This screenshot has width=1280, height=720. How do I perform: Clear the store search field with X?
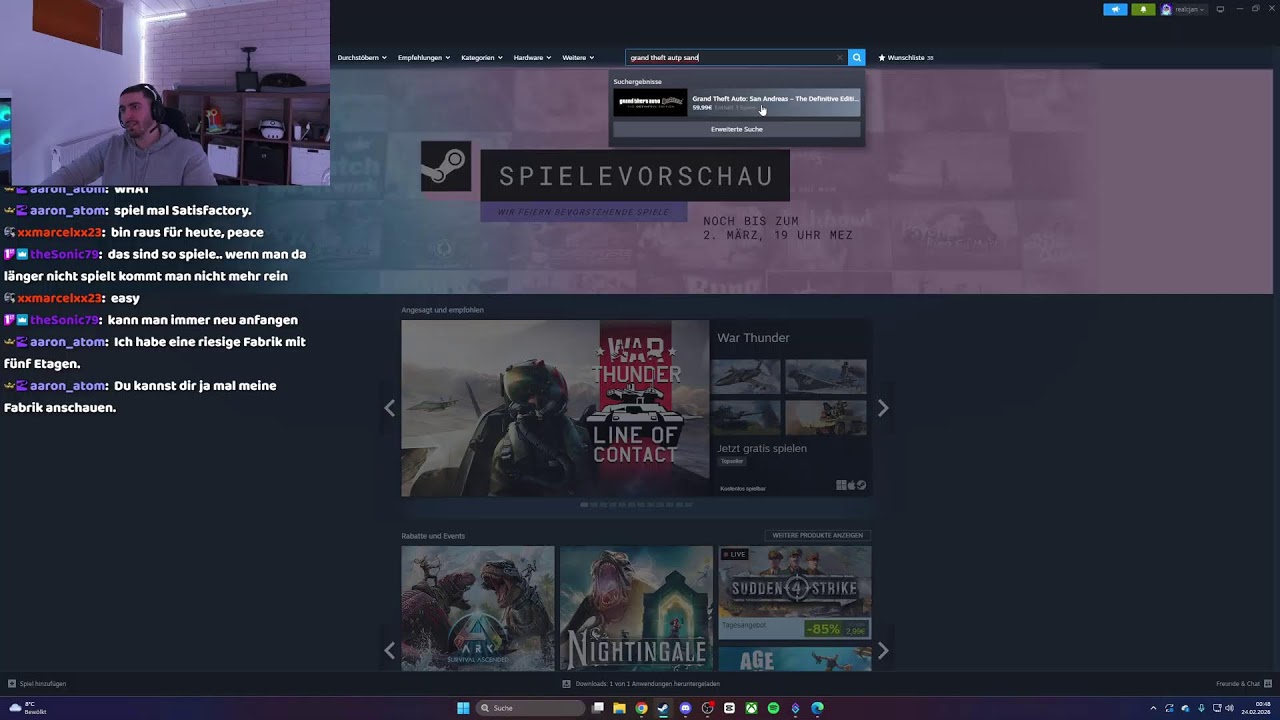point(839,58)
